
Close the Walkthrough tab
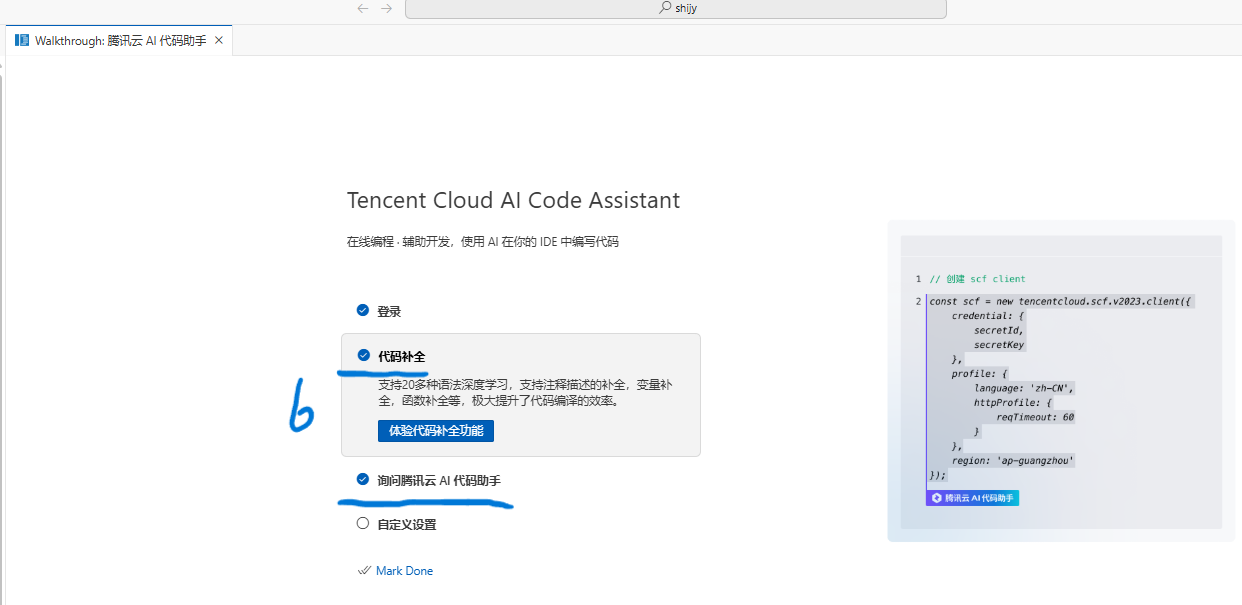pyautogui.click(x=220, y=41)
